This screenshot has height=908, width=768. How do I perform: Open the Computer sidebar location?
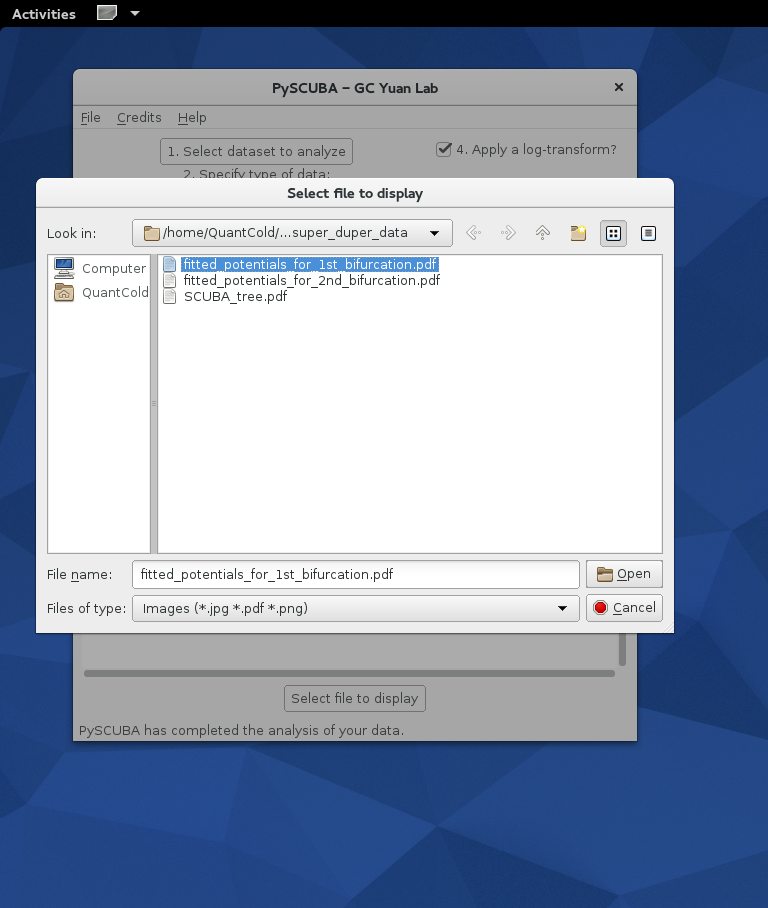(x=100, y=268)
